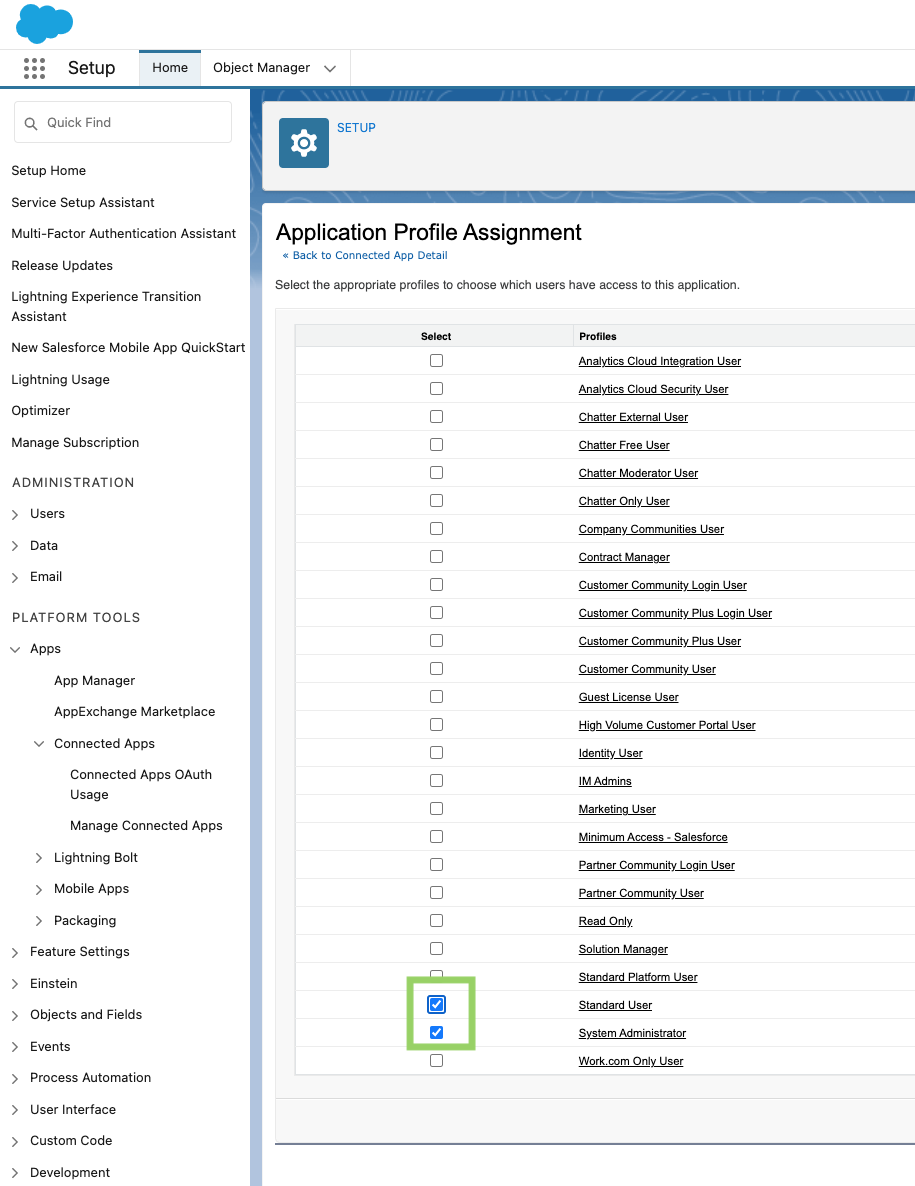The width and height of the screenshot is (915, 1186).
Task: Open Lightning Experience Transition Assistant
Action: [106, 306]
